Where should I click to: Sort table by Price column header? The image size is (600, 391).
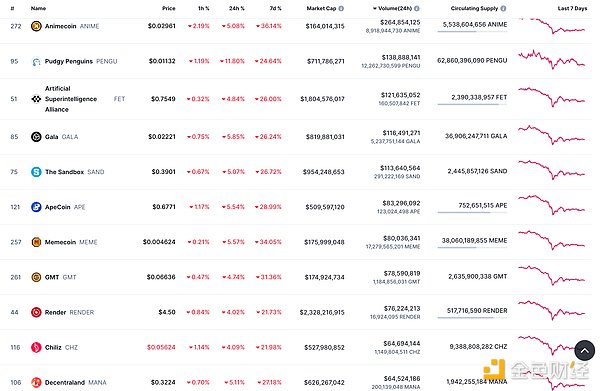coord(168,8)
